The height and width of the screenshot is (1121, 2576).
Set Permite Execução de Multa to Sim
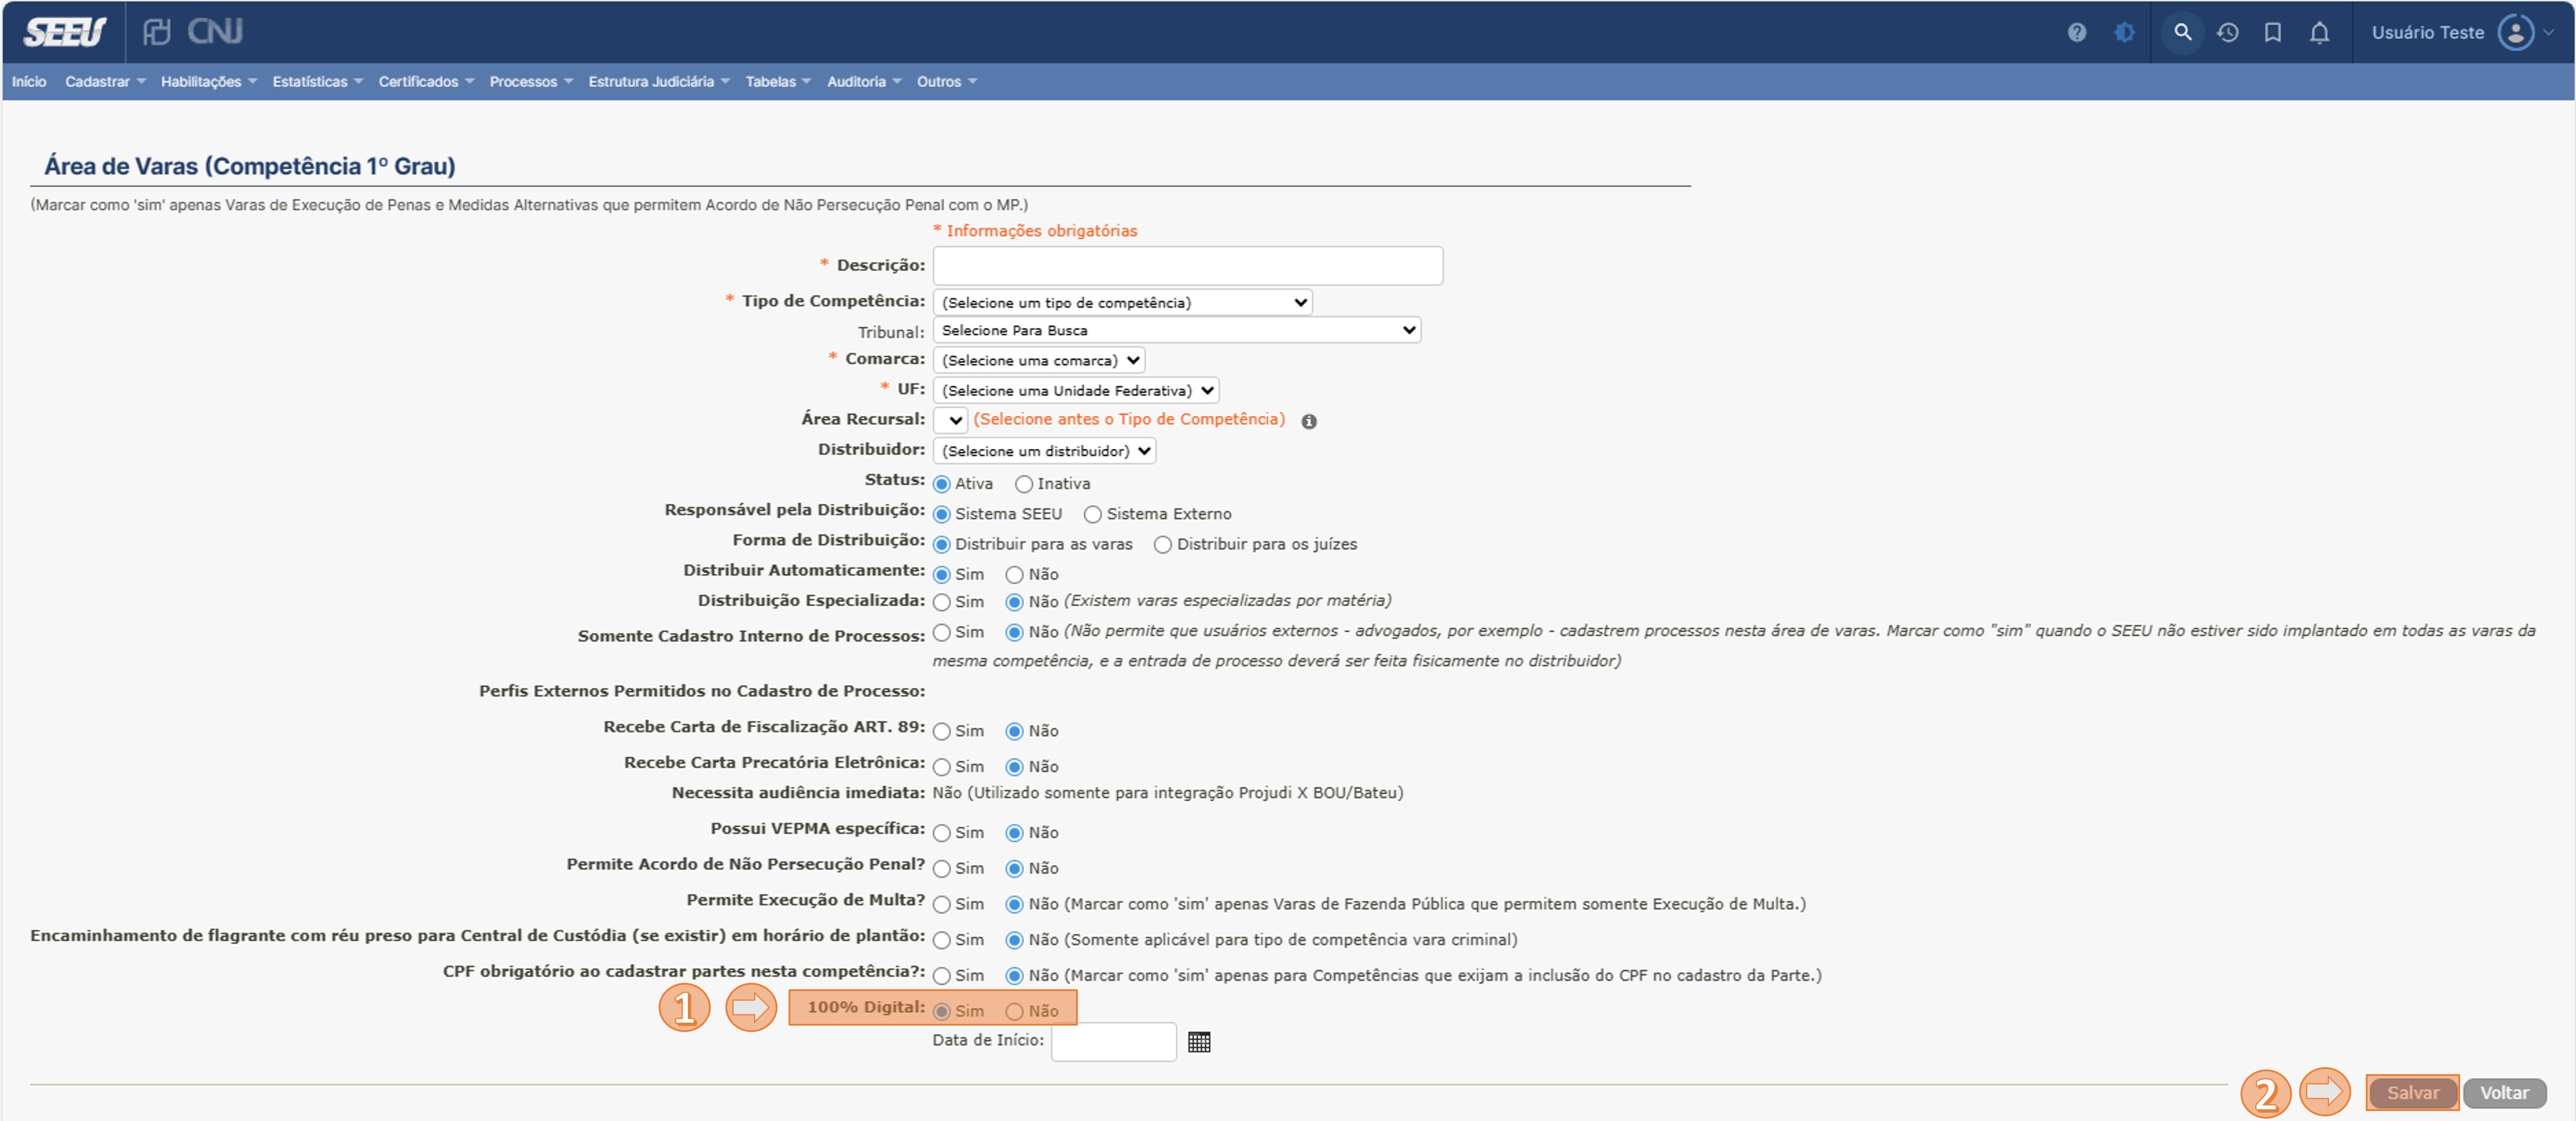point(942,905)
